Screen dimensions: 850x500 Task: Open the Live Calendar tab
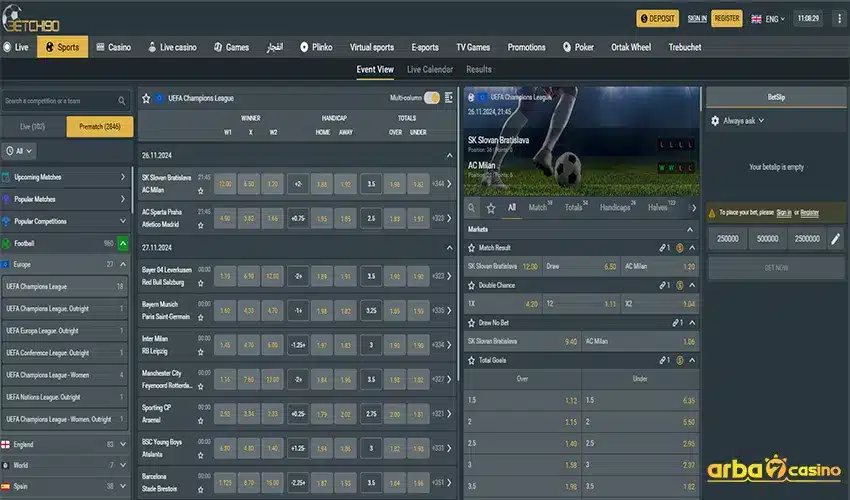pyautogui.click(x=430, y=70)
